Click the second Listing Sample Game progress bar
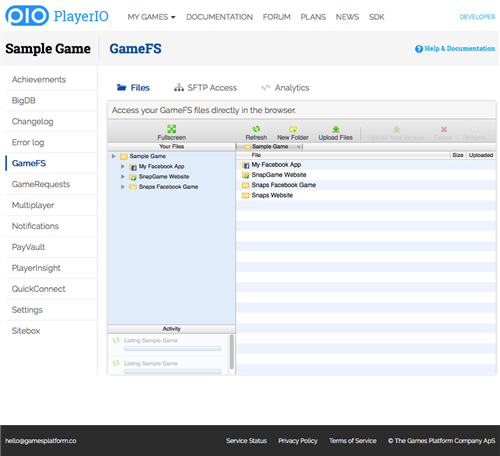 (x=173, y=371)
